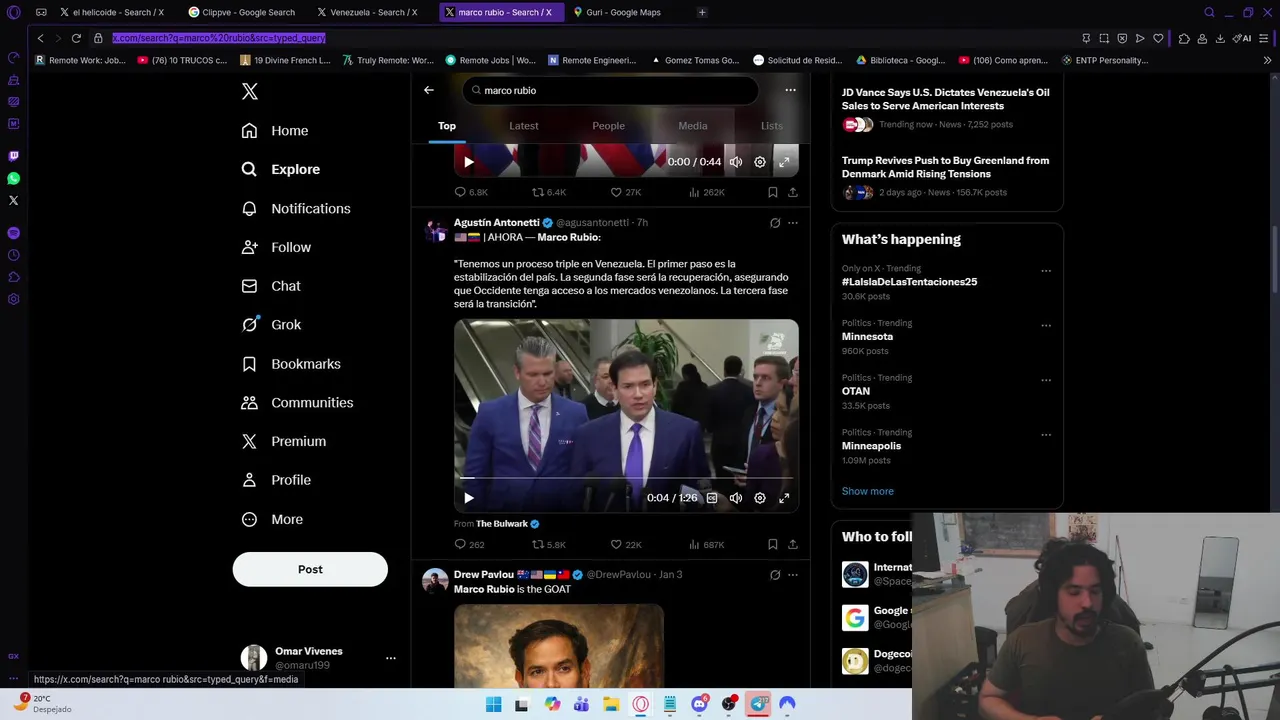This screenshot has height=720, width=1280.
Task: Open Chat in X sidebar
Action: coord(271,286)
